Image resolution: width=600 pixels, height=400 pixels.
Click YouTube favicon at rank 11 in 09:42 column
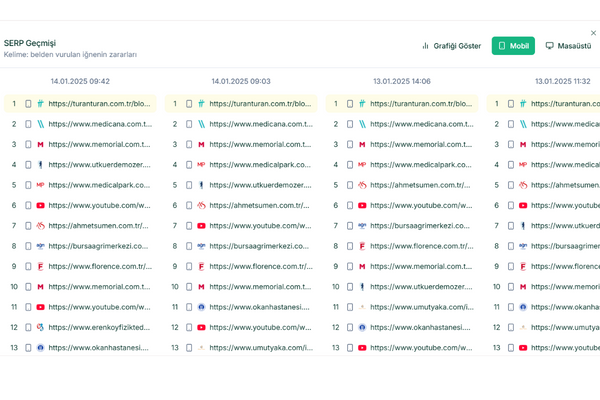point(40,307)
